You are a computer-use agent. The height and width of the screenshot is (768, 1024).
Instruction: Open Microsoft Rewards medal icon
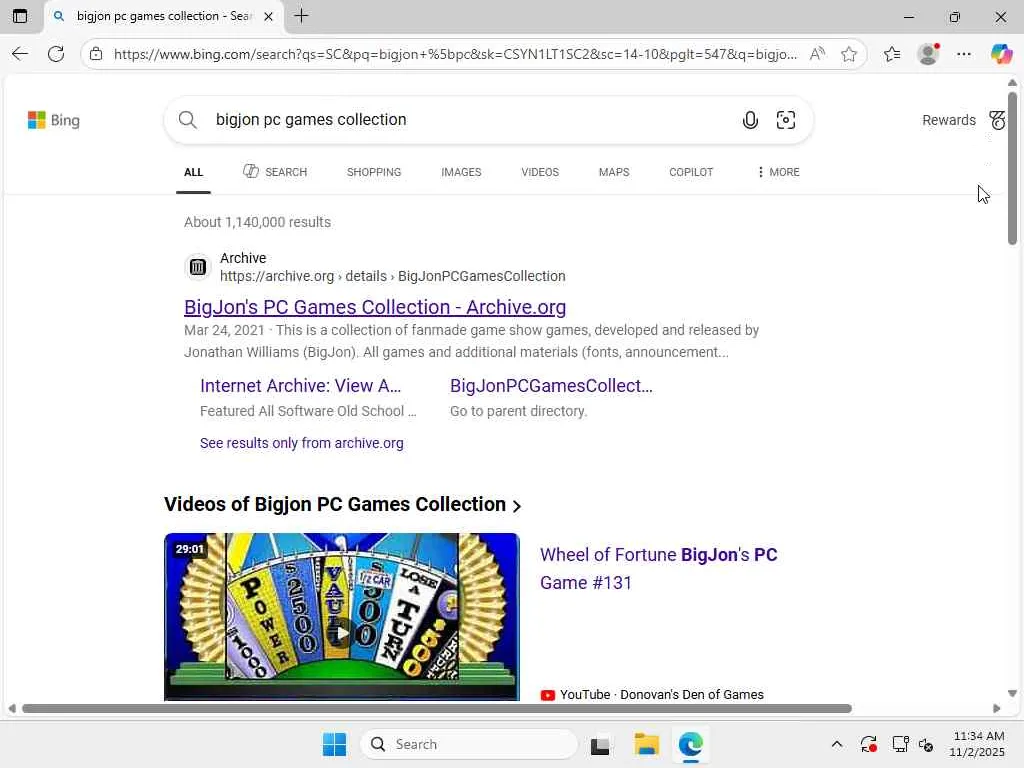pos(997,120)
